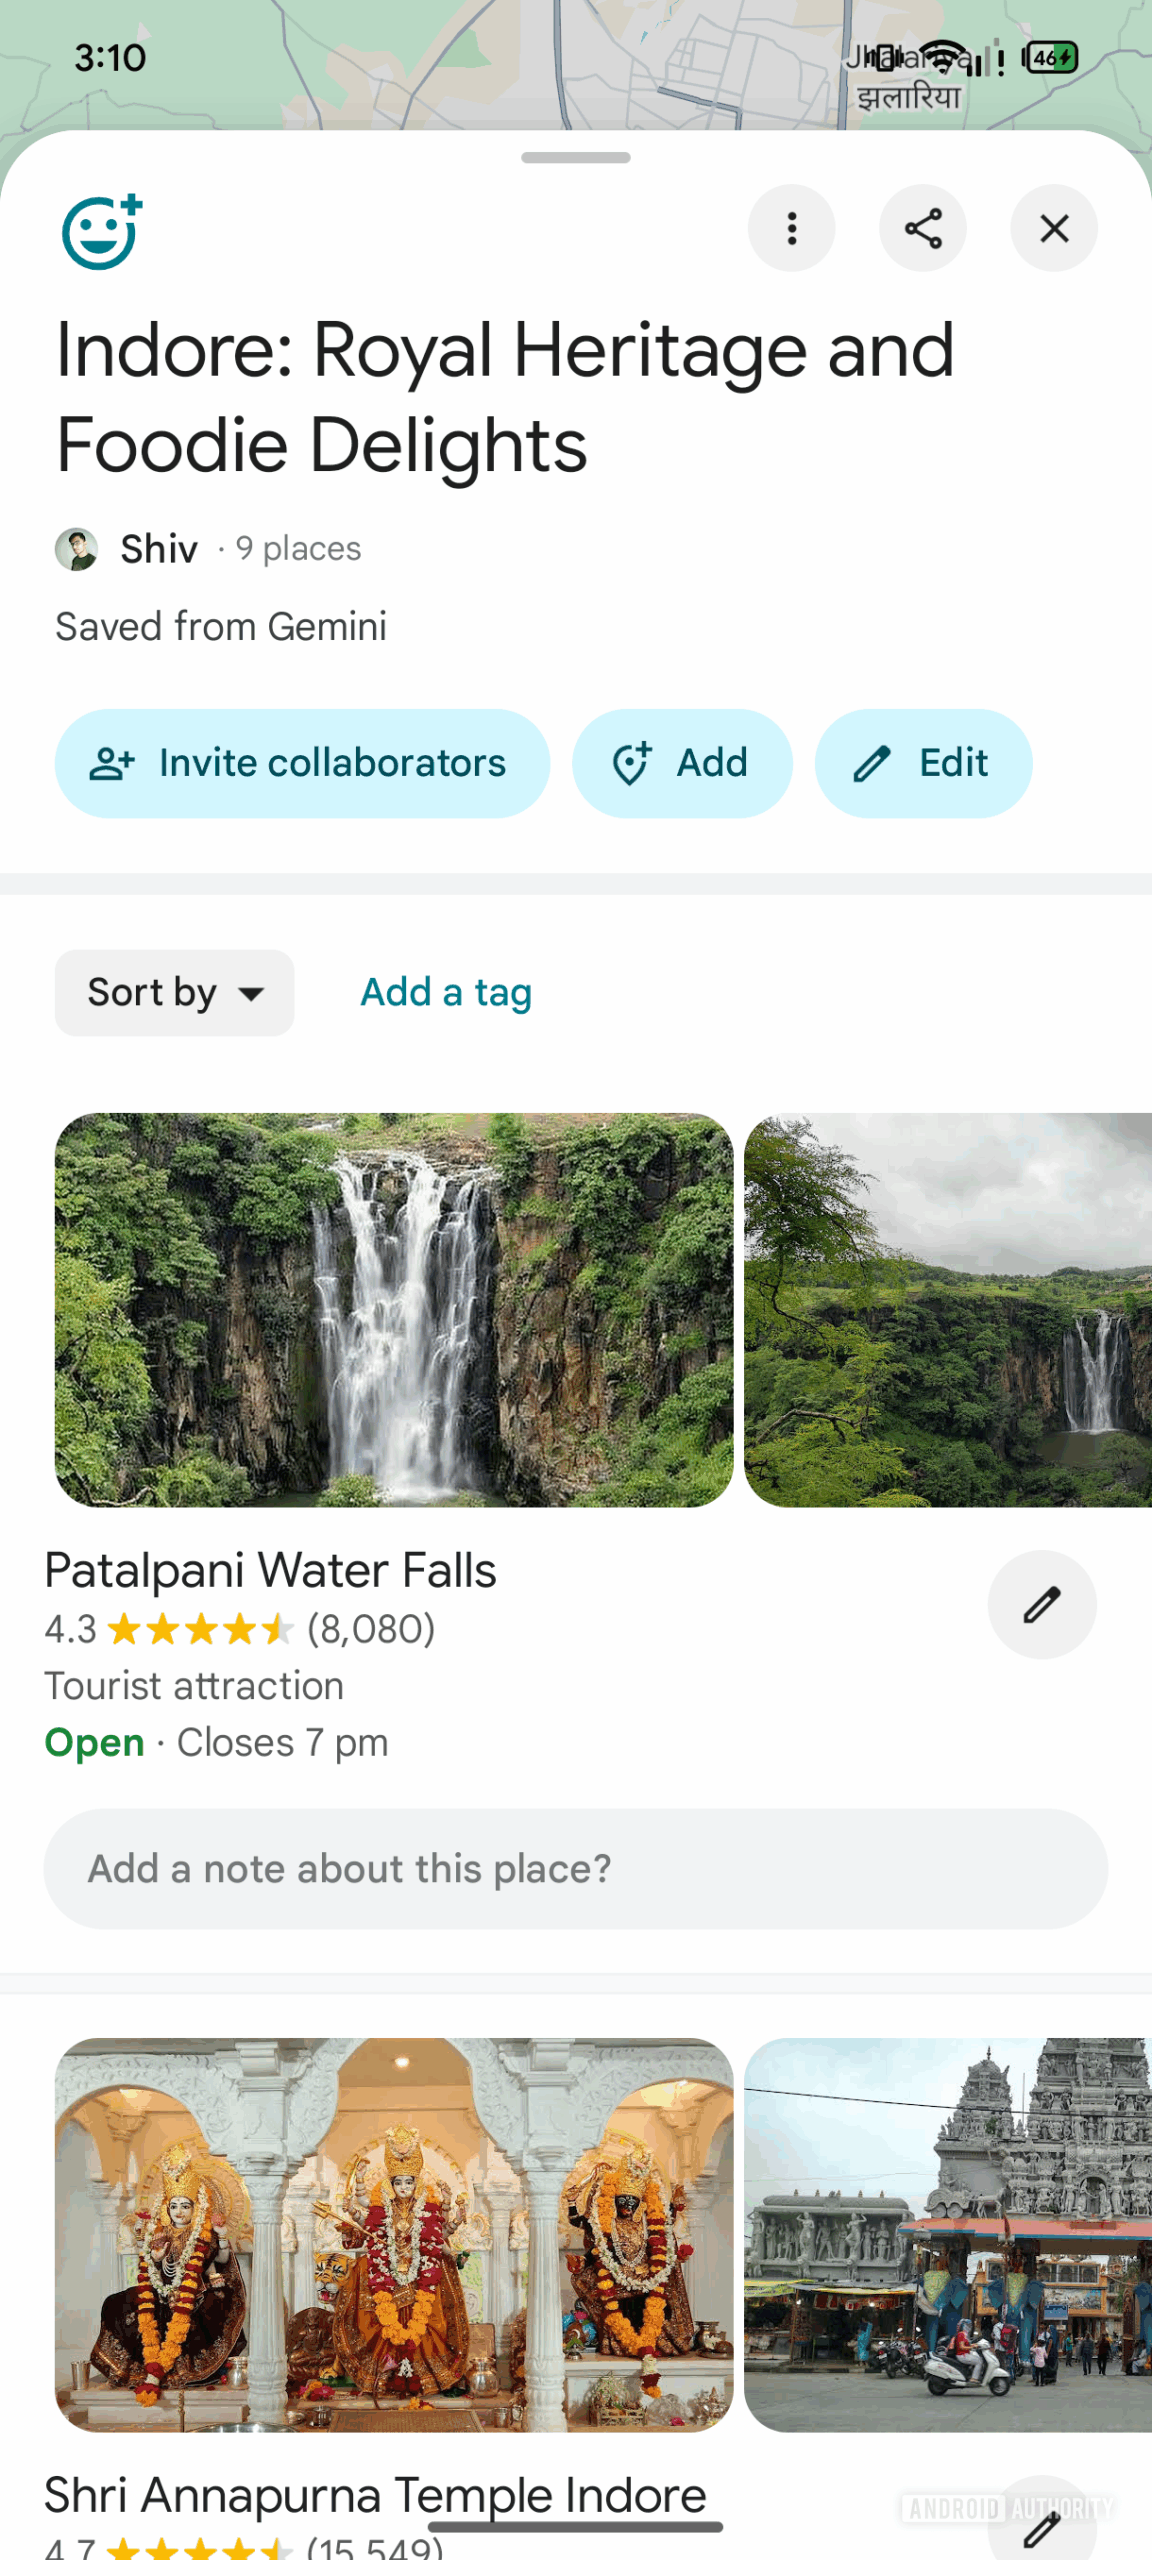Image resolution: width=1152 pixels, height=2560 pixels.
Task: Click the Add a note field
Action: tap(575, 1868)
